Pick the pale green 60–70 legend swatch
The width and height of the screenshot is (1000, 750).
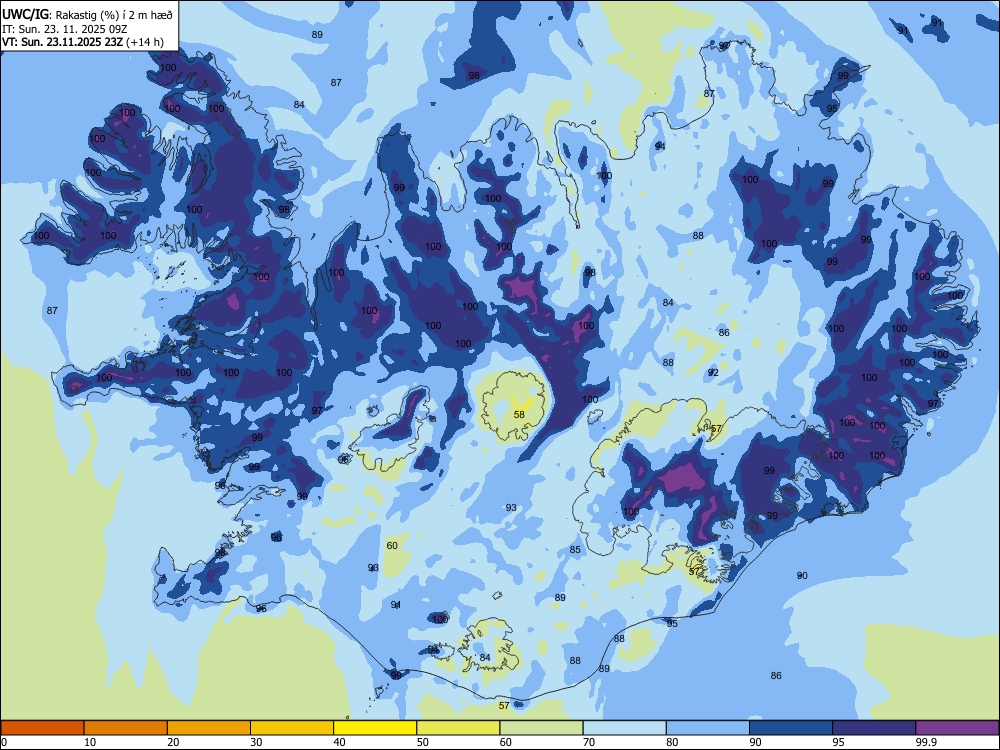pos(541,728)
